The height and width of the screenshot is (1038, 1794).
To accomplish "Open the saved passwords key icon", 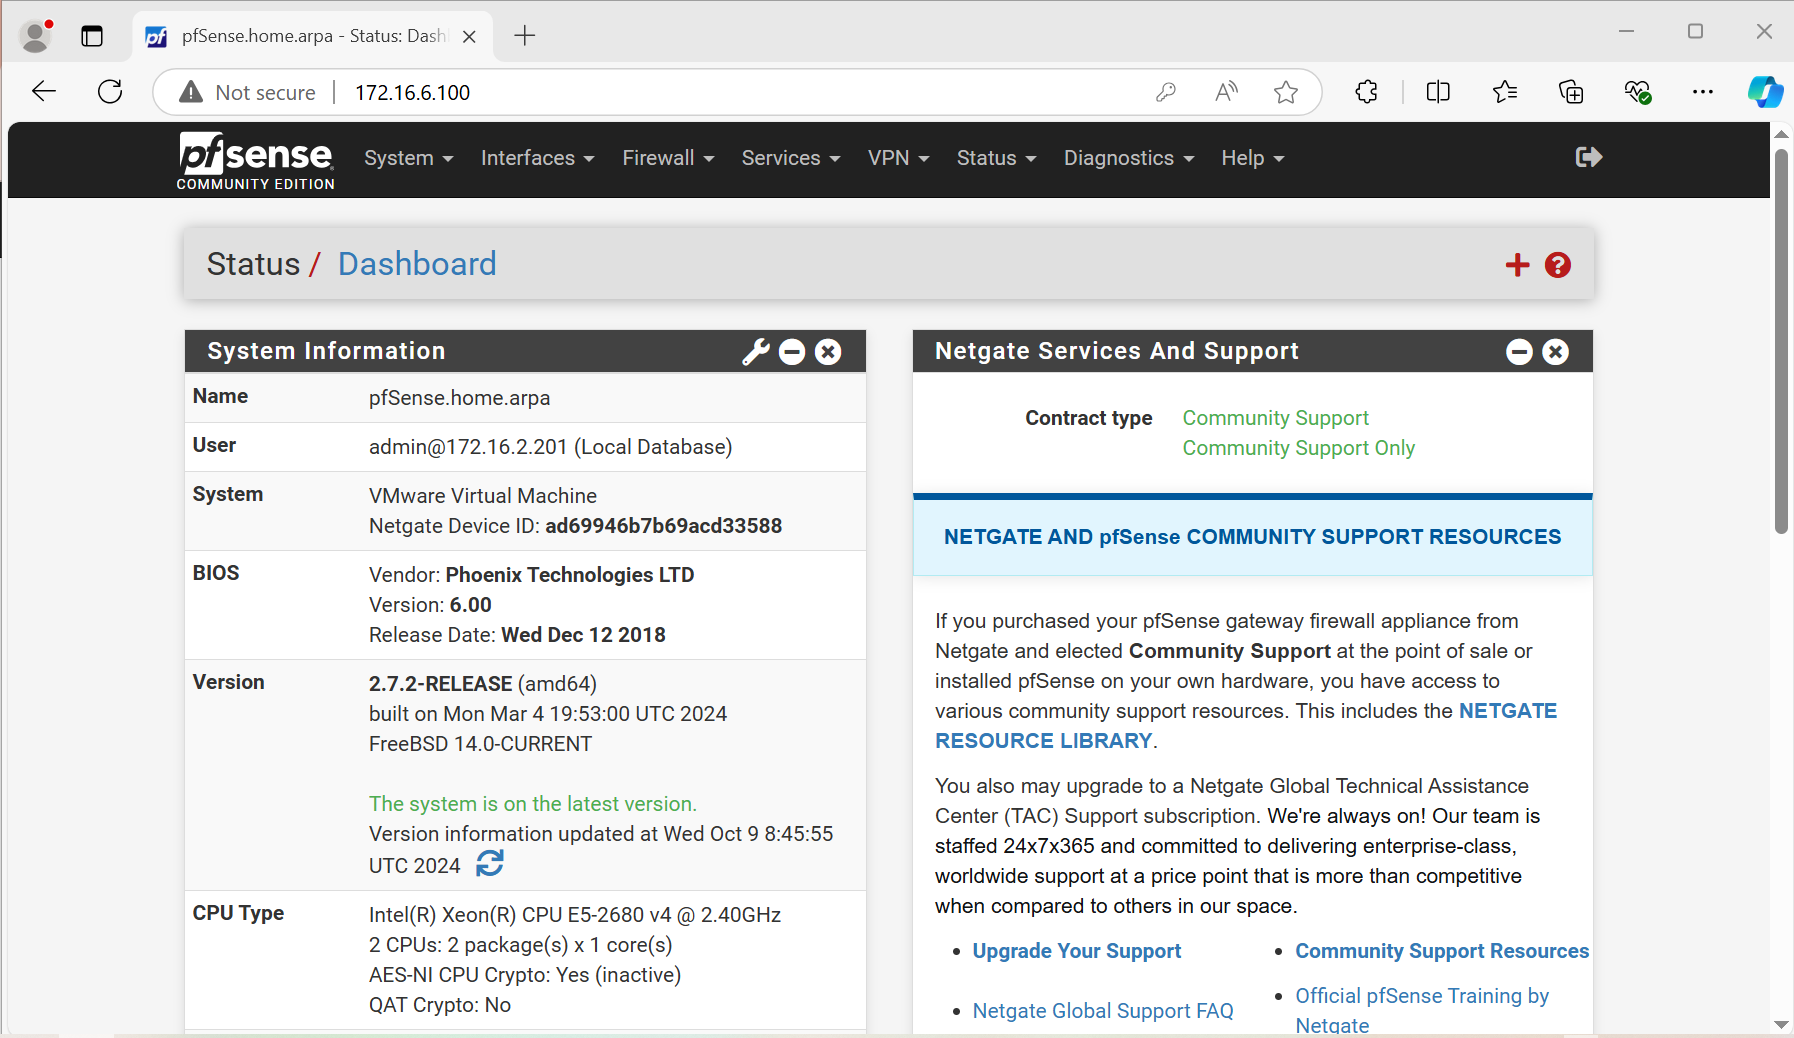I will tap(1166, 92).
